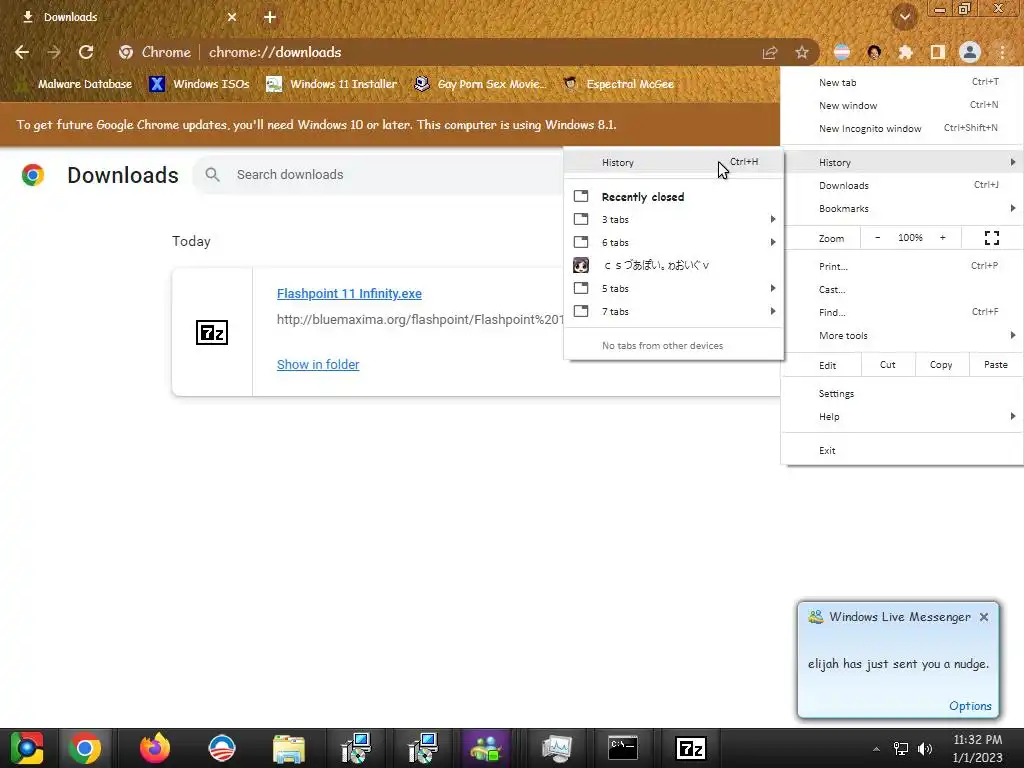Open Flashpoint 11 Infinity.exe link
The image size is (1024, 768).
click(349, 294)
